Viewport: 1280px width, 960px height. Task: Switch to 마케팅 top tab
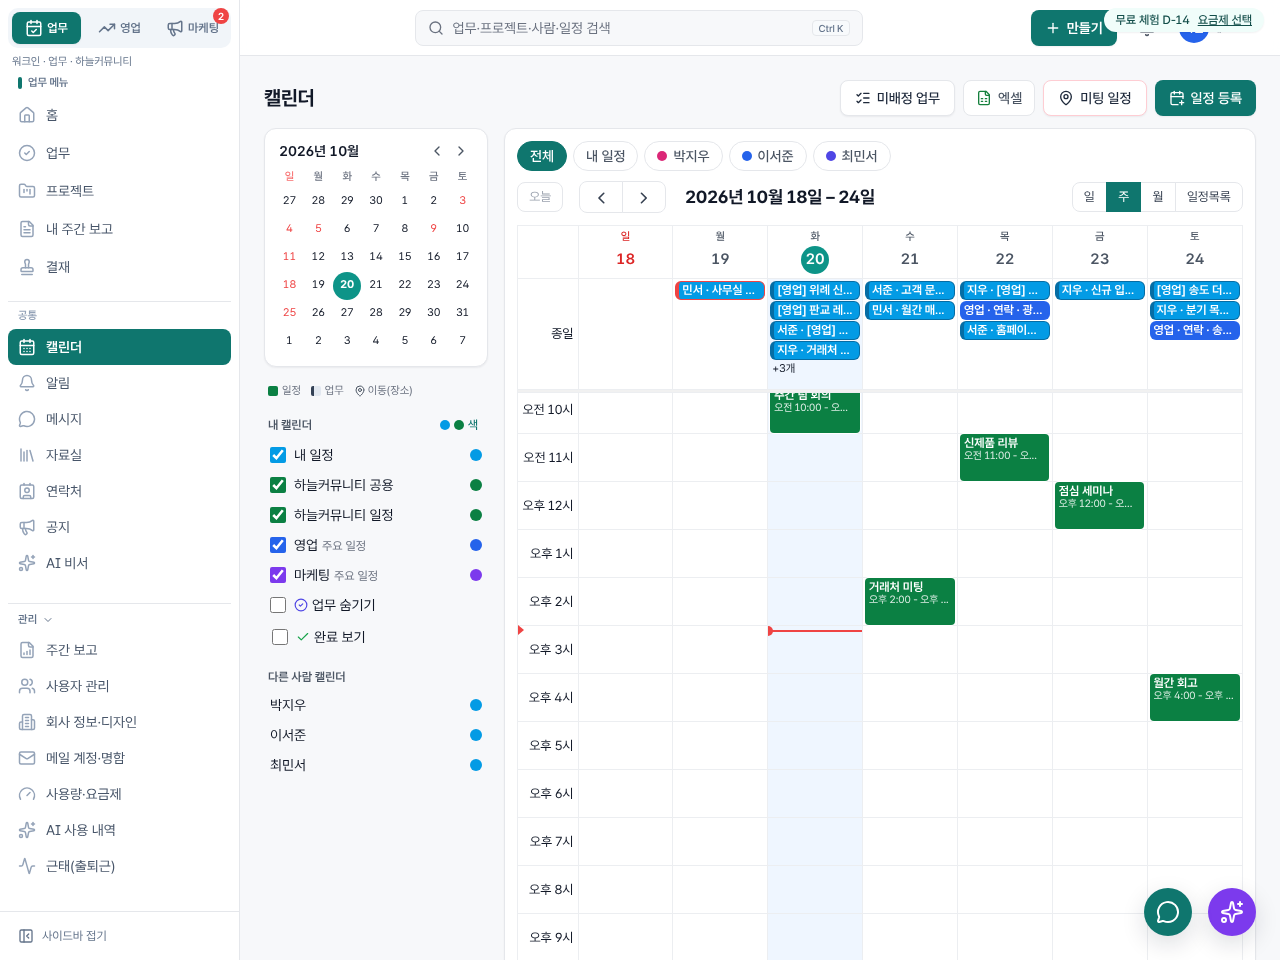tap(193, 28)
